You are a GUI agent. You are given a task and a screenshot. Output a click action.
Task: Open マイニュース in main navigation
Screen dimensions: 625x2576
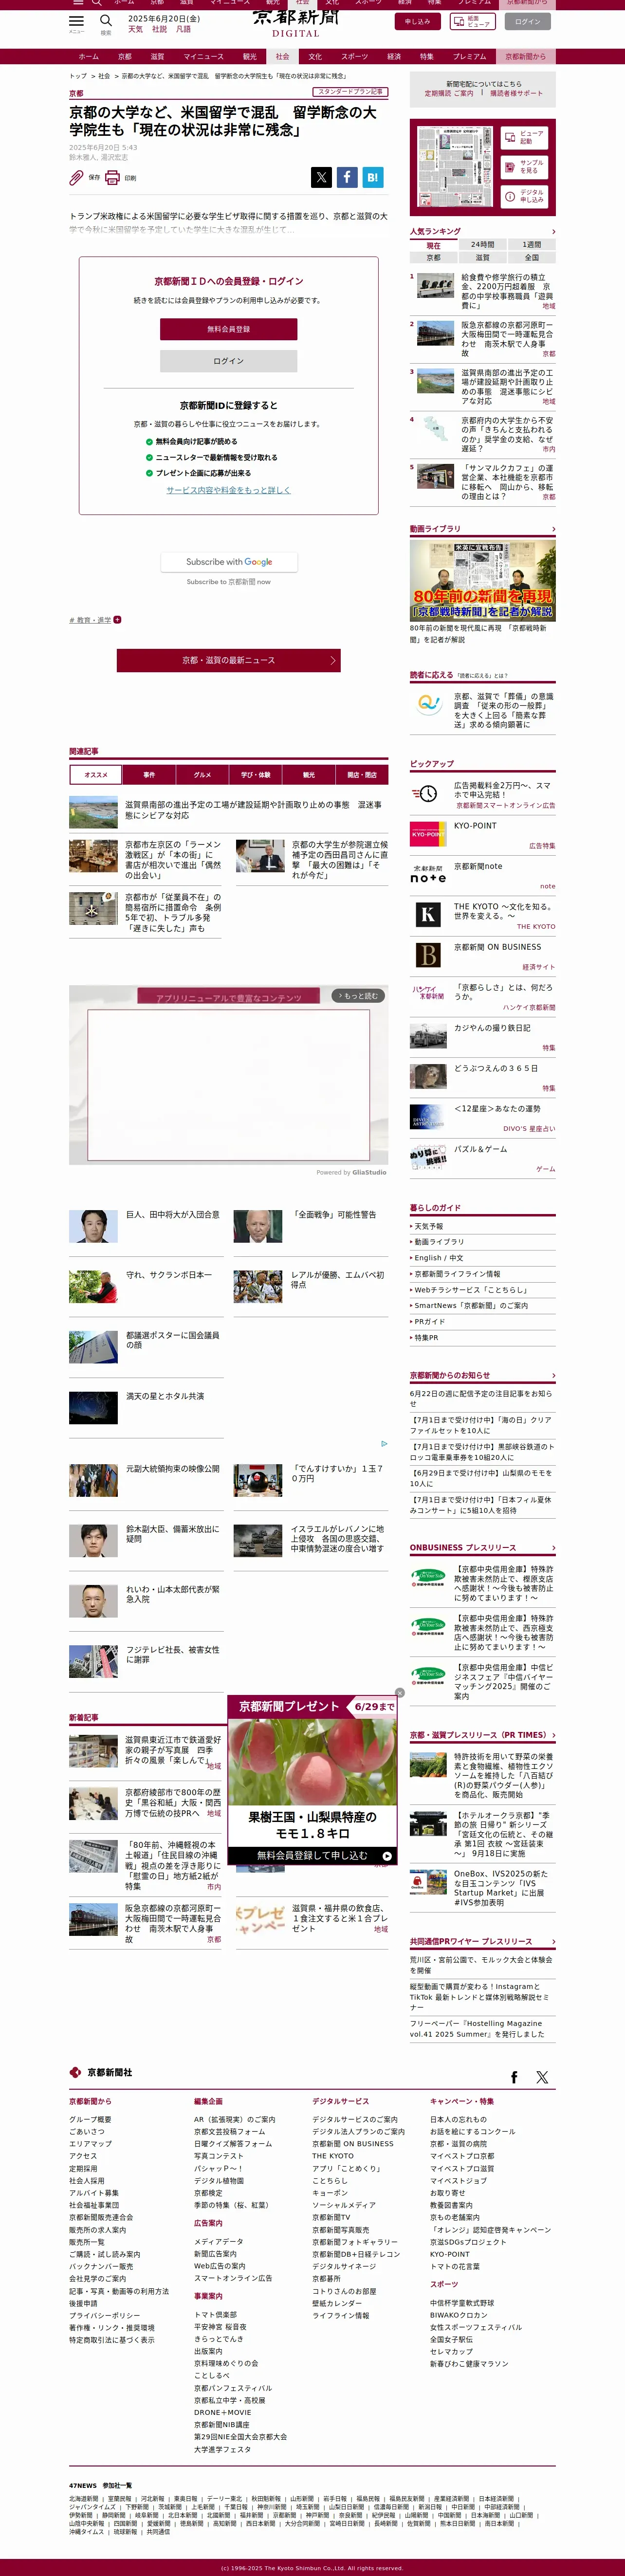pyautogui.click(x=204, y=57)
